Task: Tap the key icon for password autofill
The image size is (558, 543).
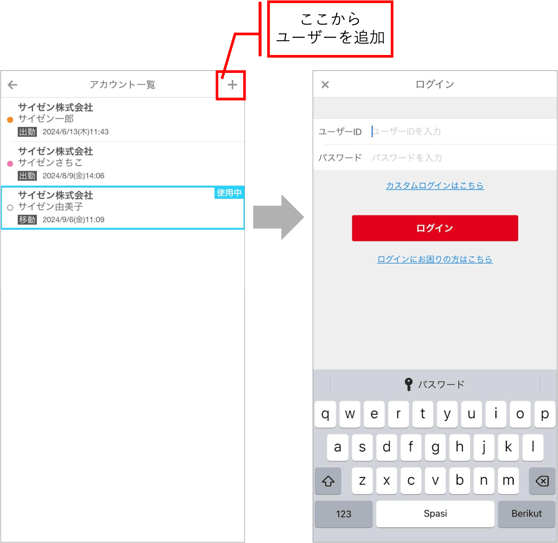Action: pos(409,384)
